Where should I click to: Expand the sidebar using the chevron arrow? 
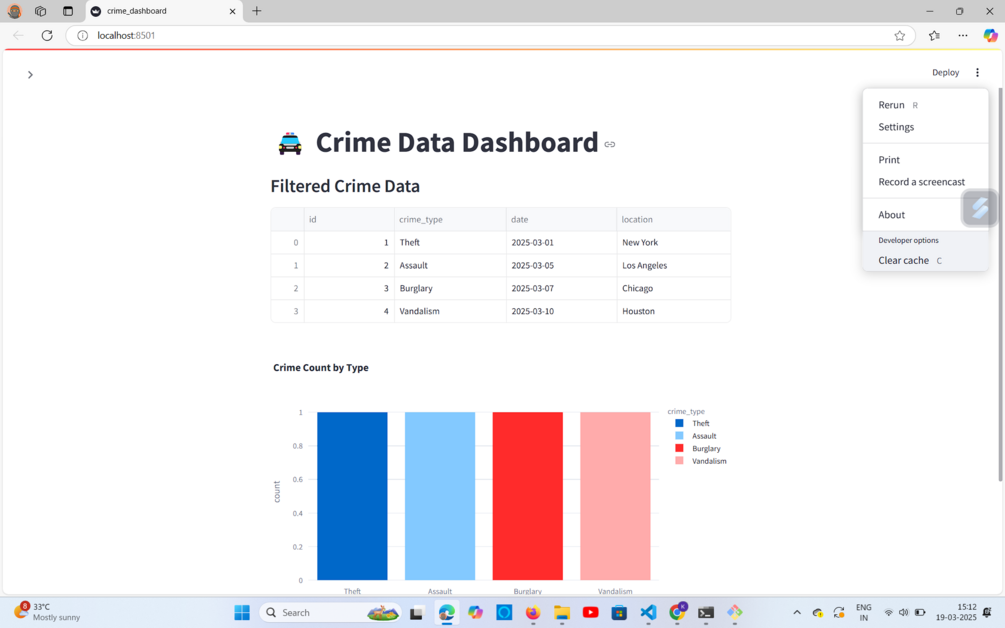point(30,74)
